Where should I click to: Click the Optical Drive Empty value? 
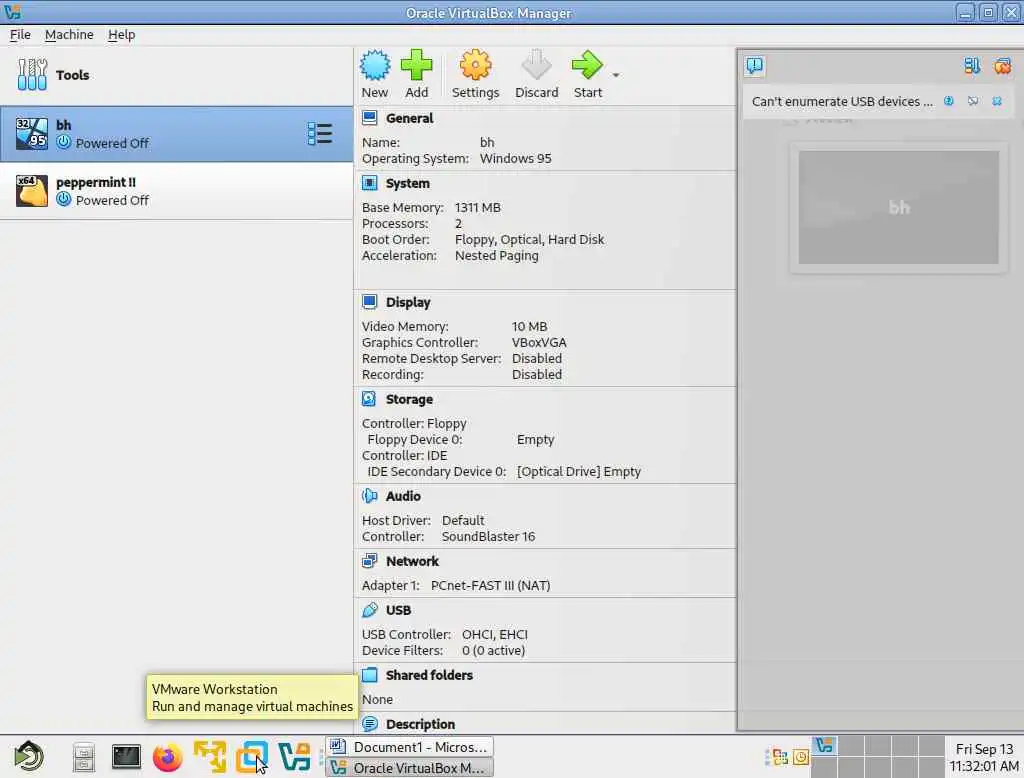579,472
